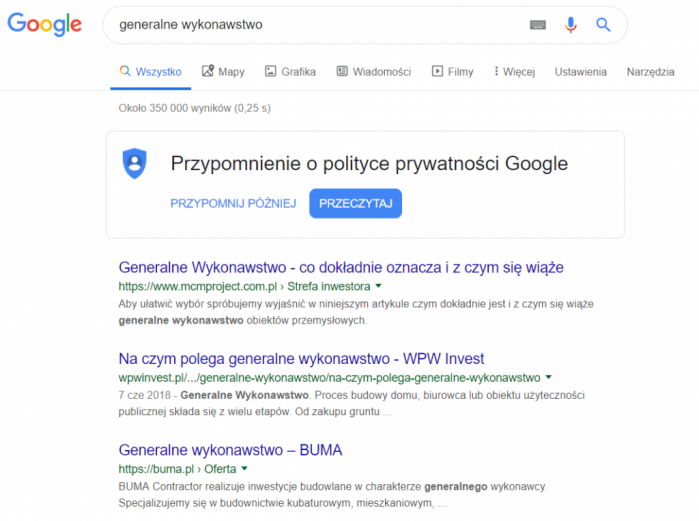Open the Więcej menu

coord(514,72)
